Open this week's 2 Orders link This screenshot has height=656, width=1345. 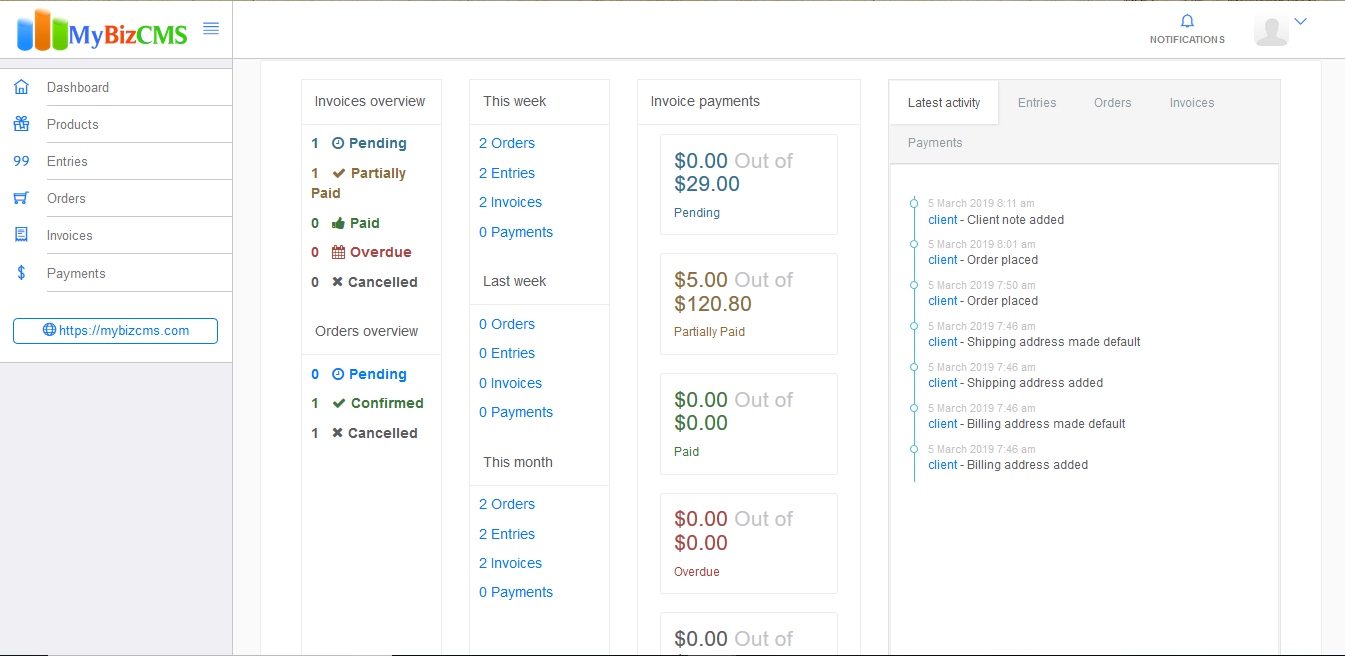pos(507,143)
